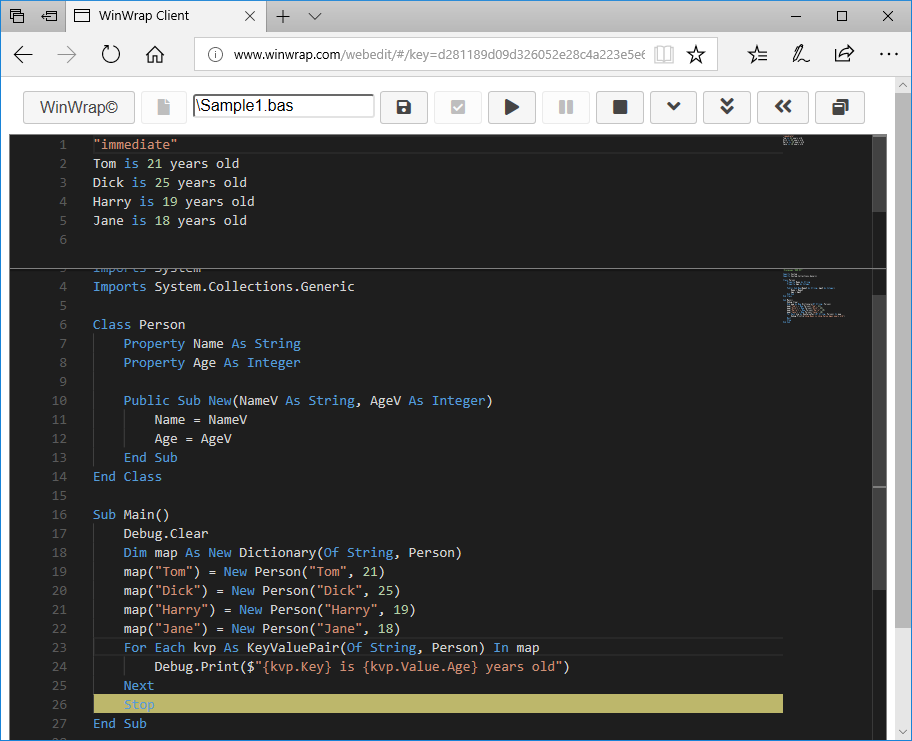This screenshot has width=912, height=741.
Task: Click the double chevron left step out button
Action: (x=783, y=107)
